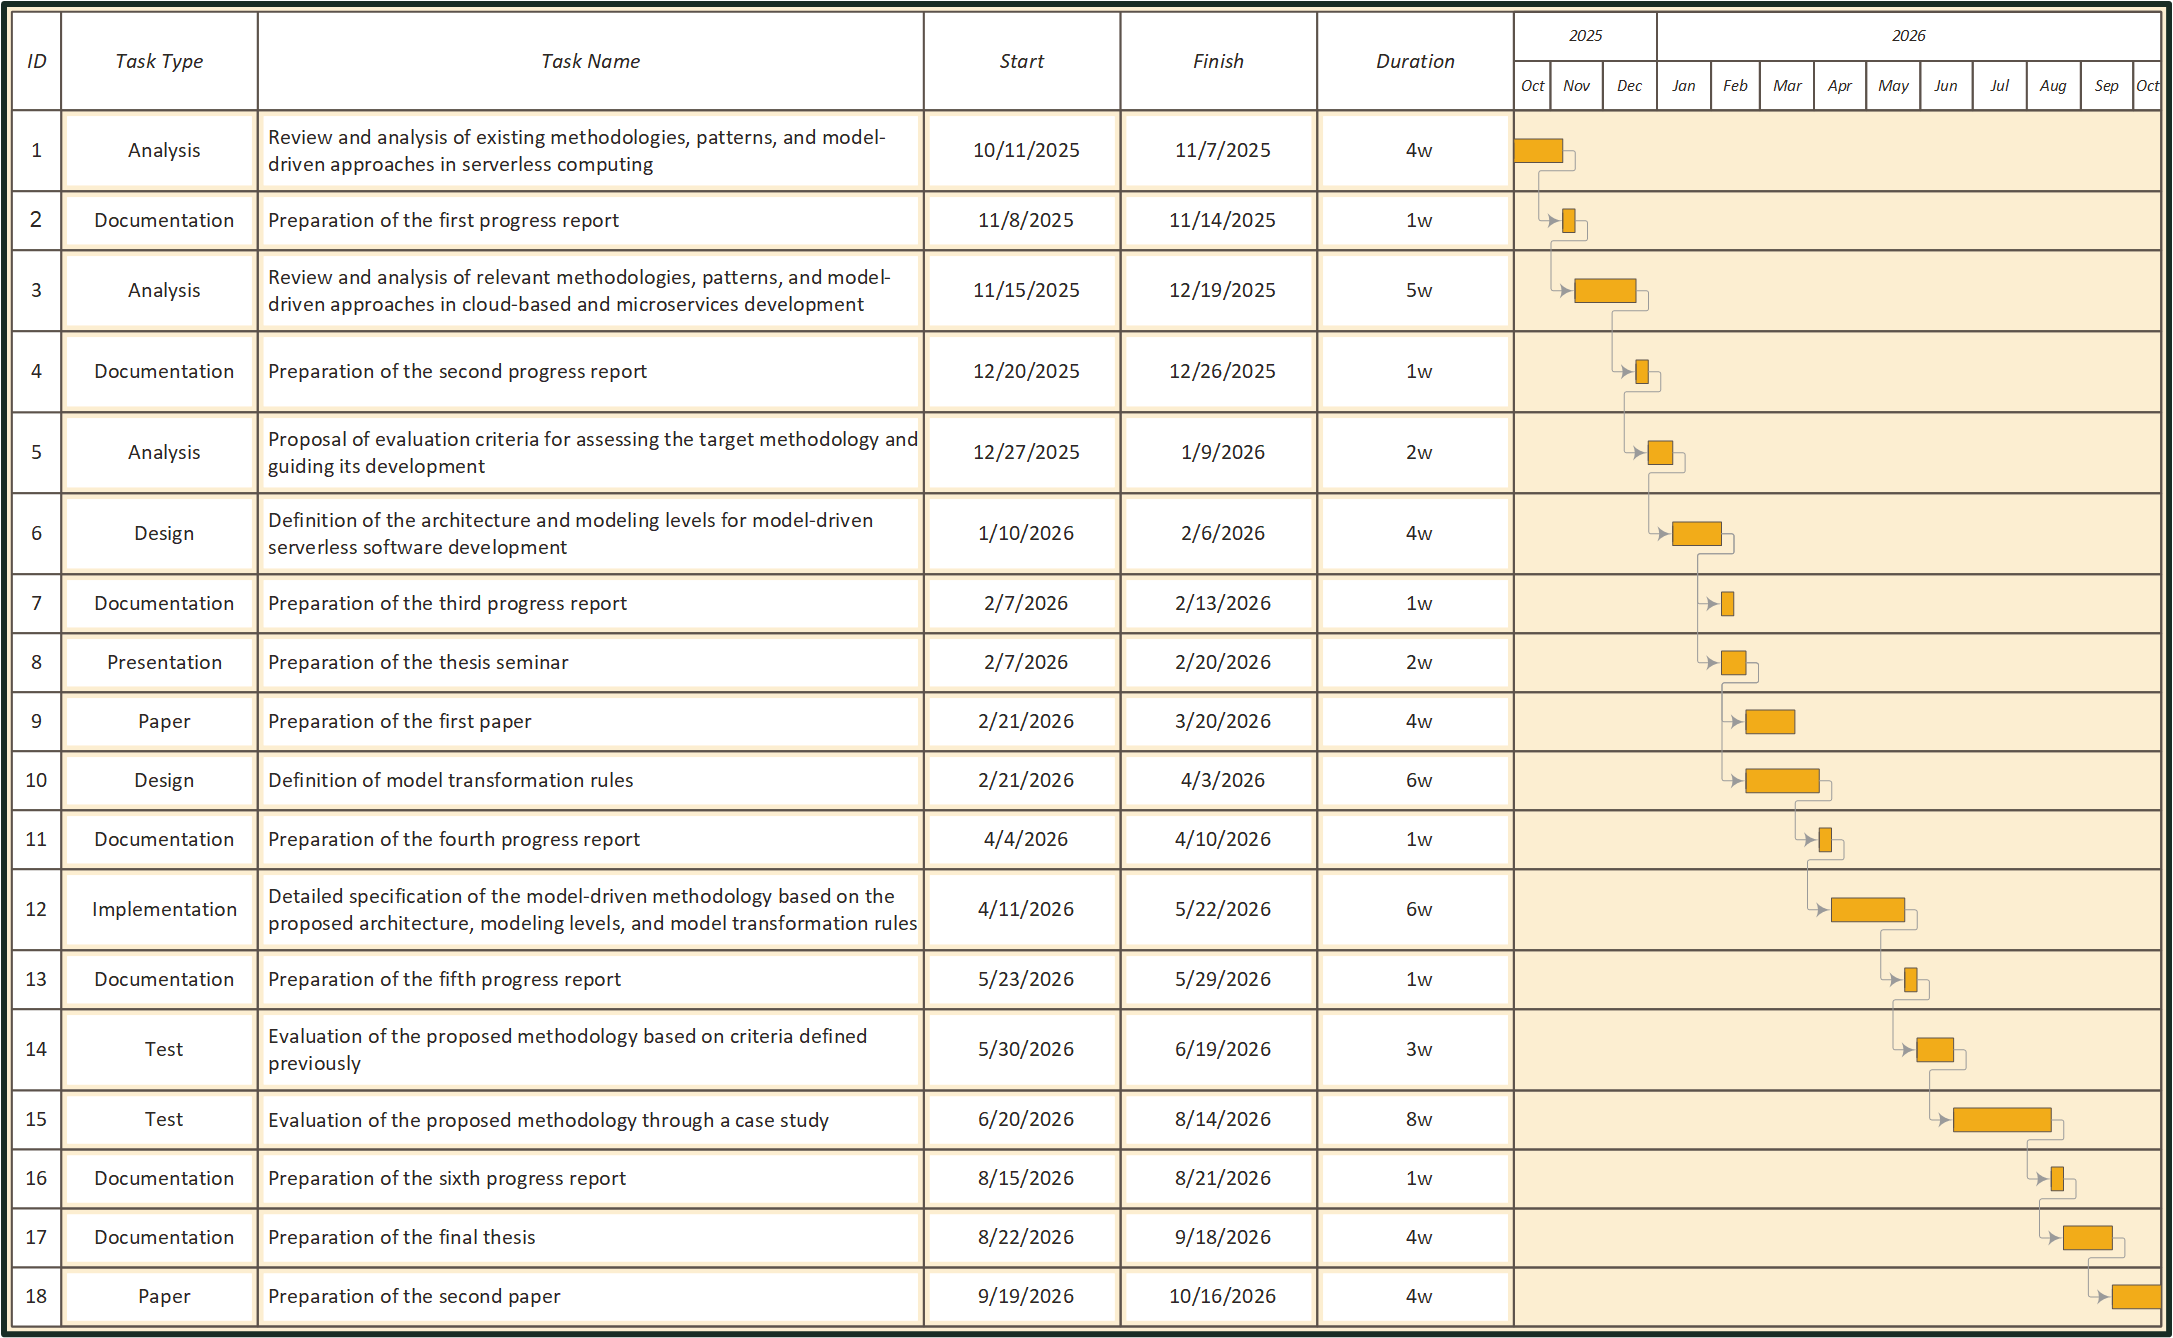Click the Gantt bar for task 1
Screen dimensions: 2173x1338
click(x=1538, y=151)
